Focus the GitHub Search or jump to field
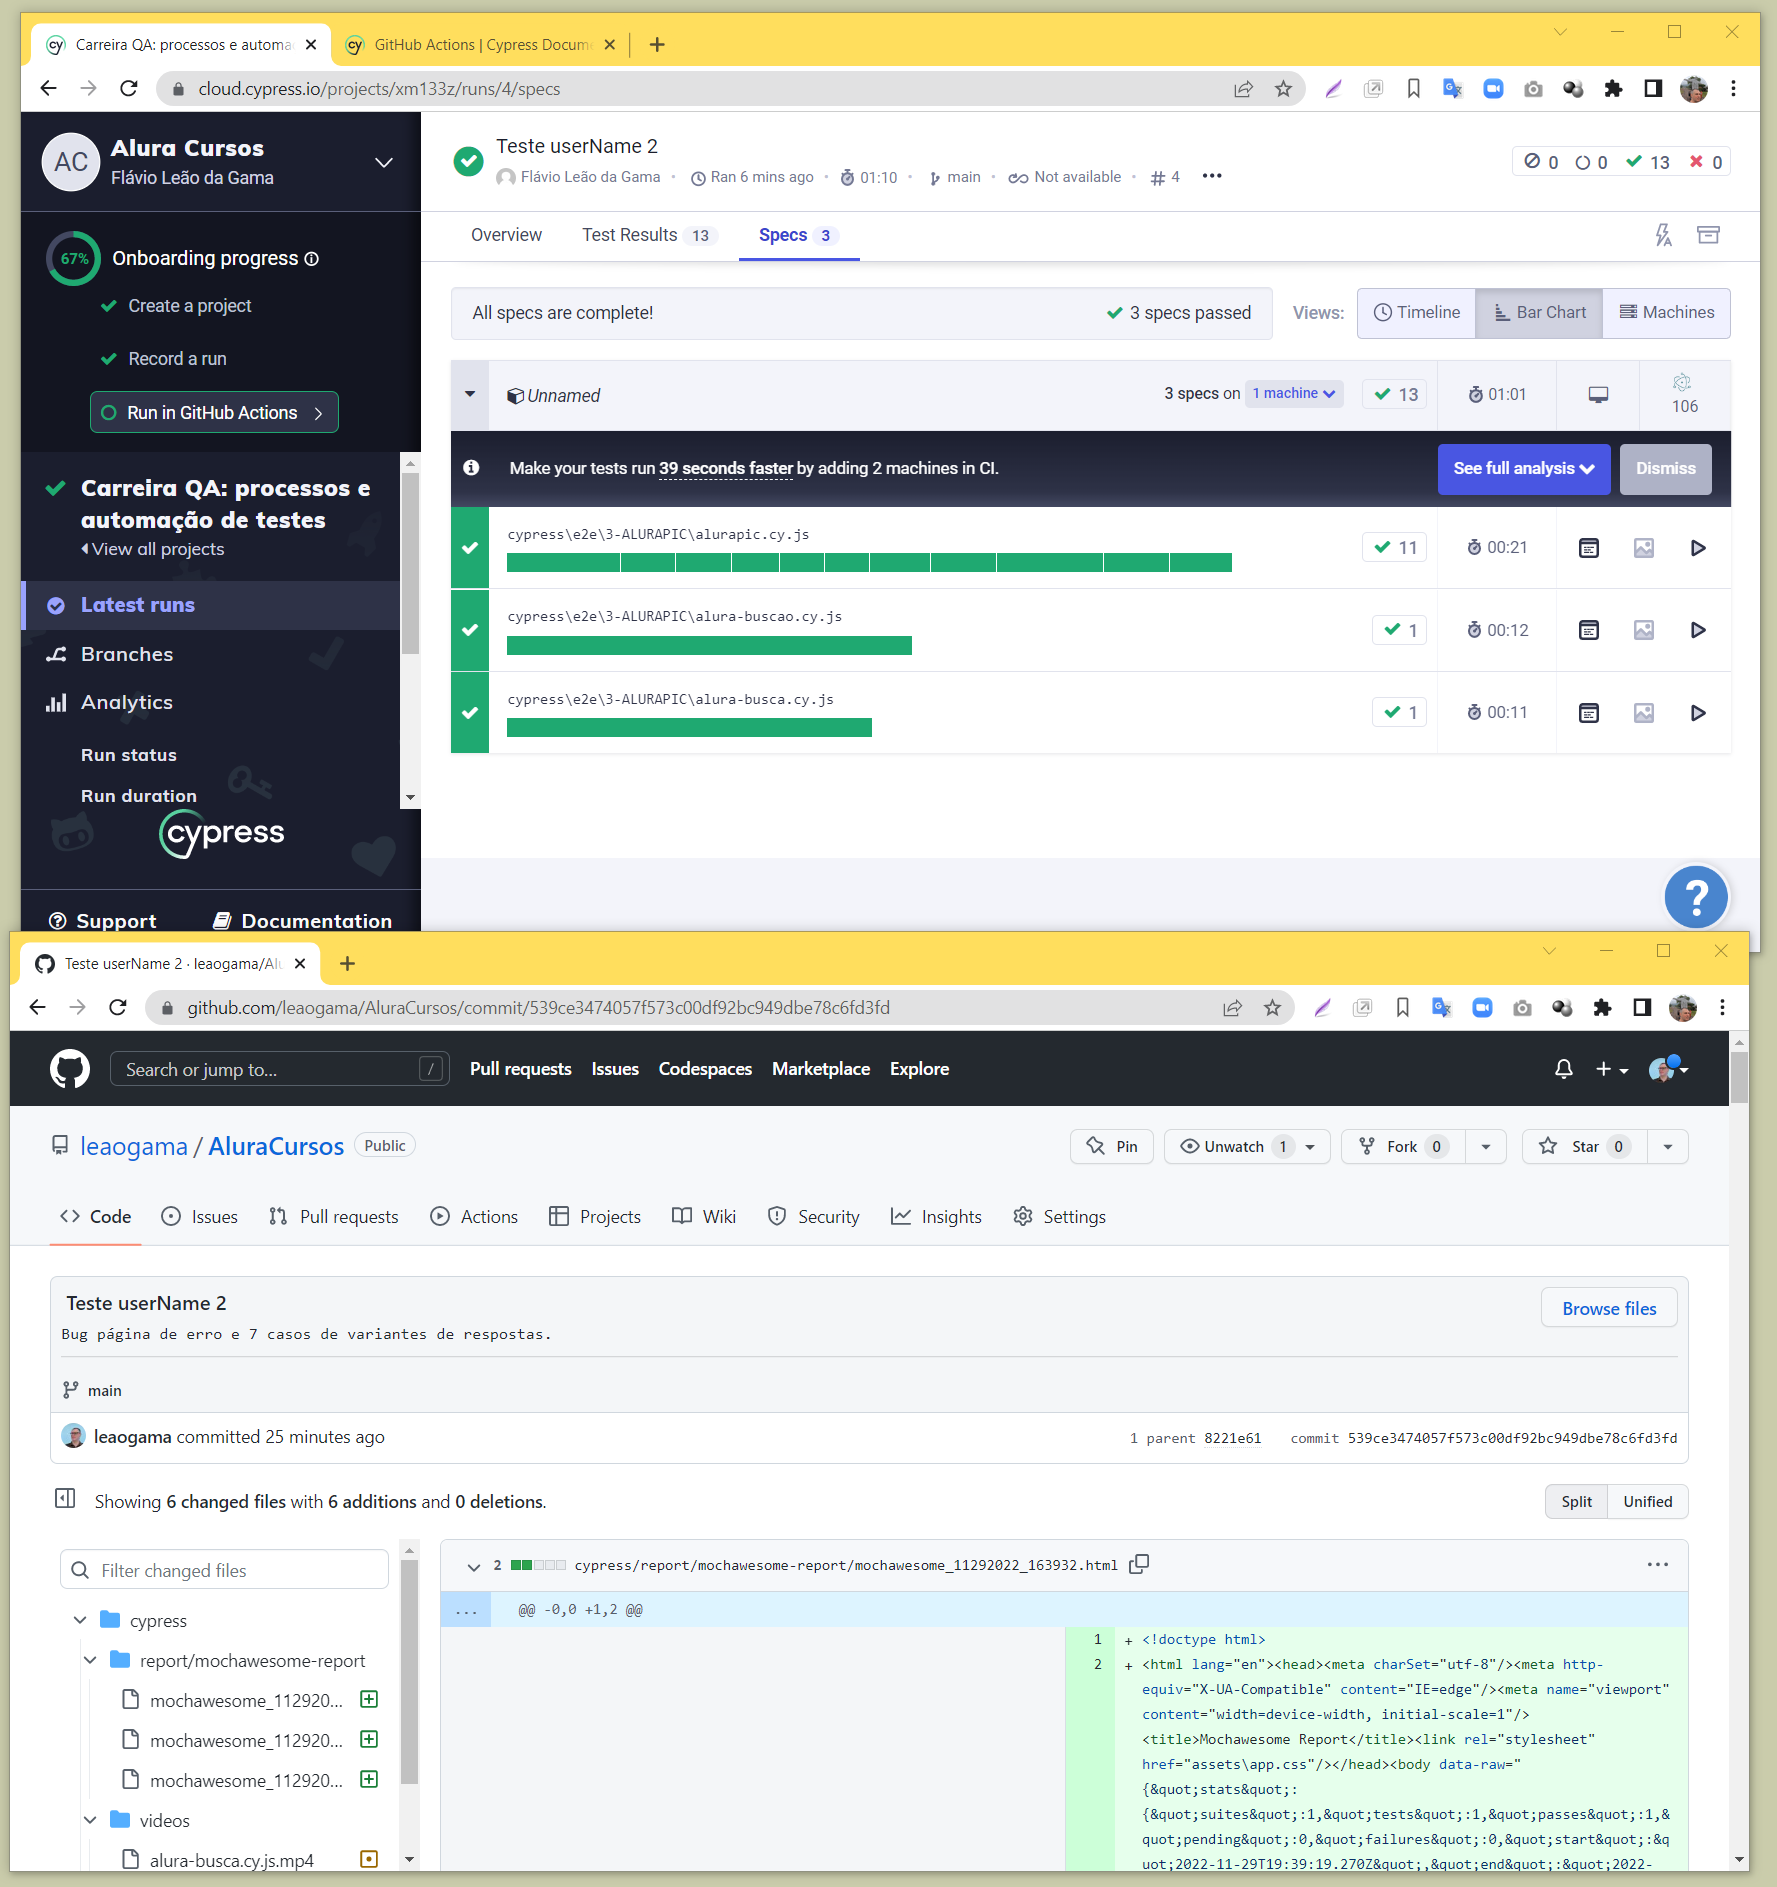This screenshot has height=1887, width=1777. click(280, 1069)
